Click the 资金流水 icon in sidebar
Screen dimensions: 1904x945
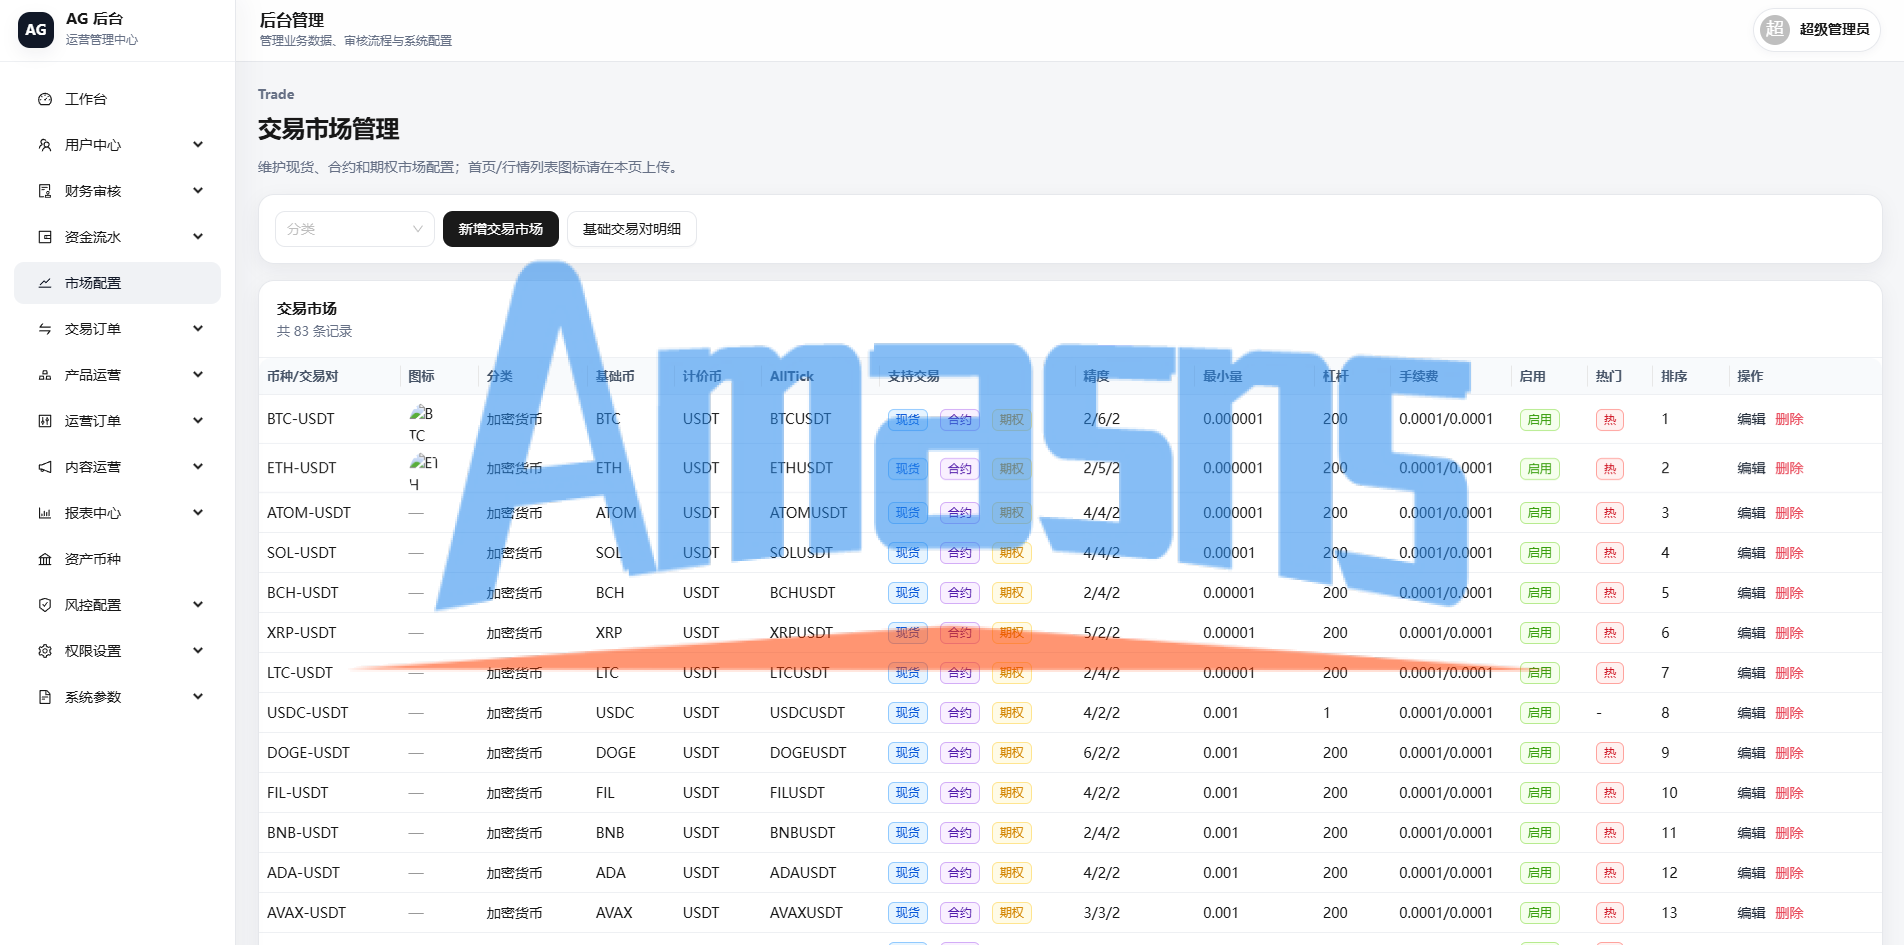tap(45, 237)
